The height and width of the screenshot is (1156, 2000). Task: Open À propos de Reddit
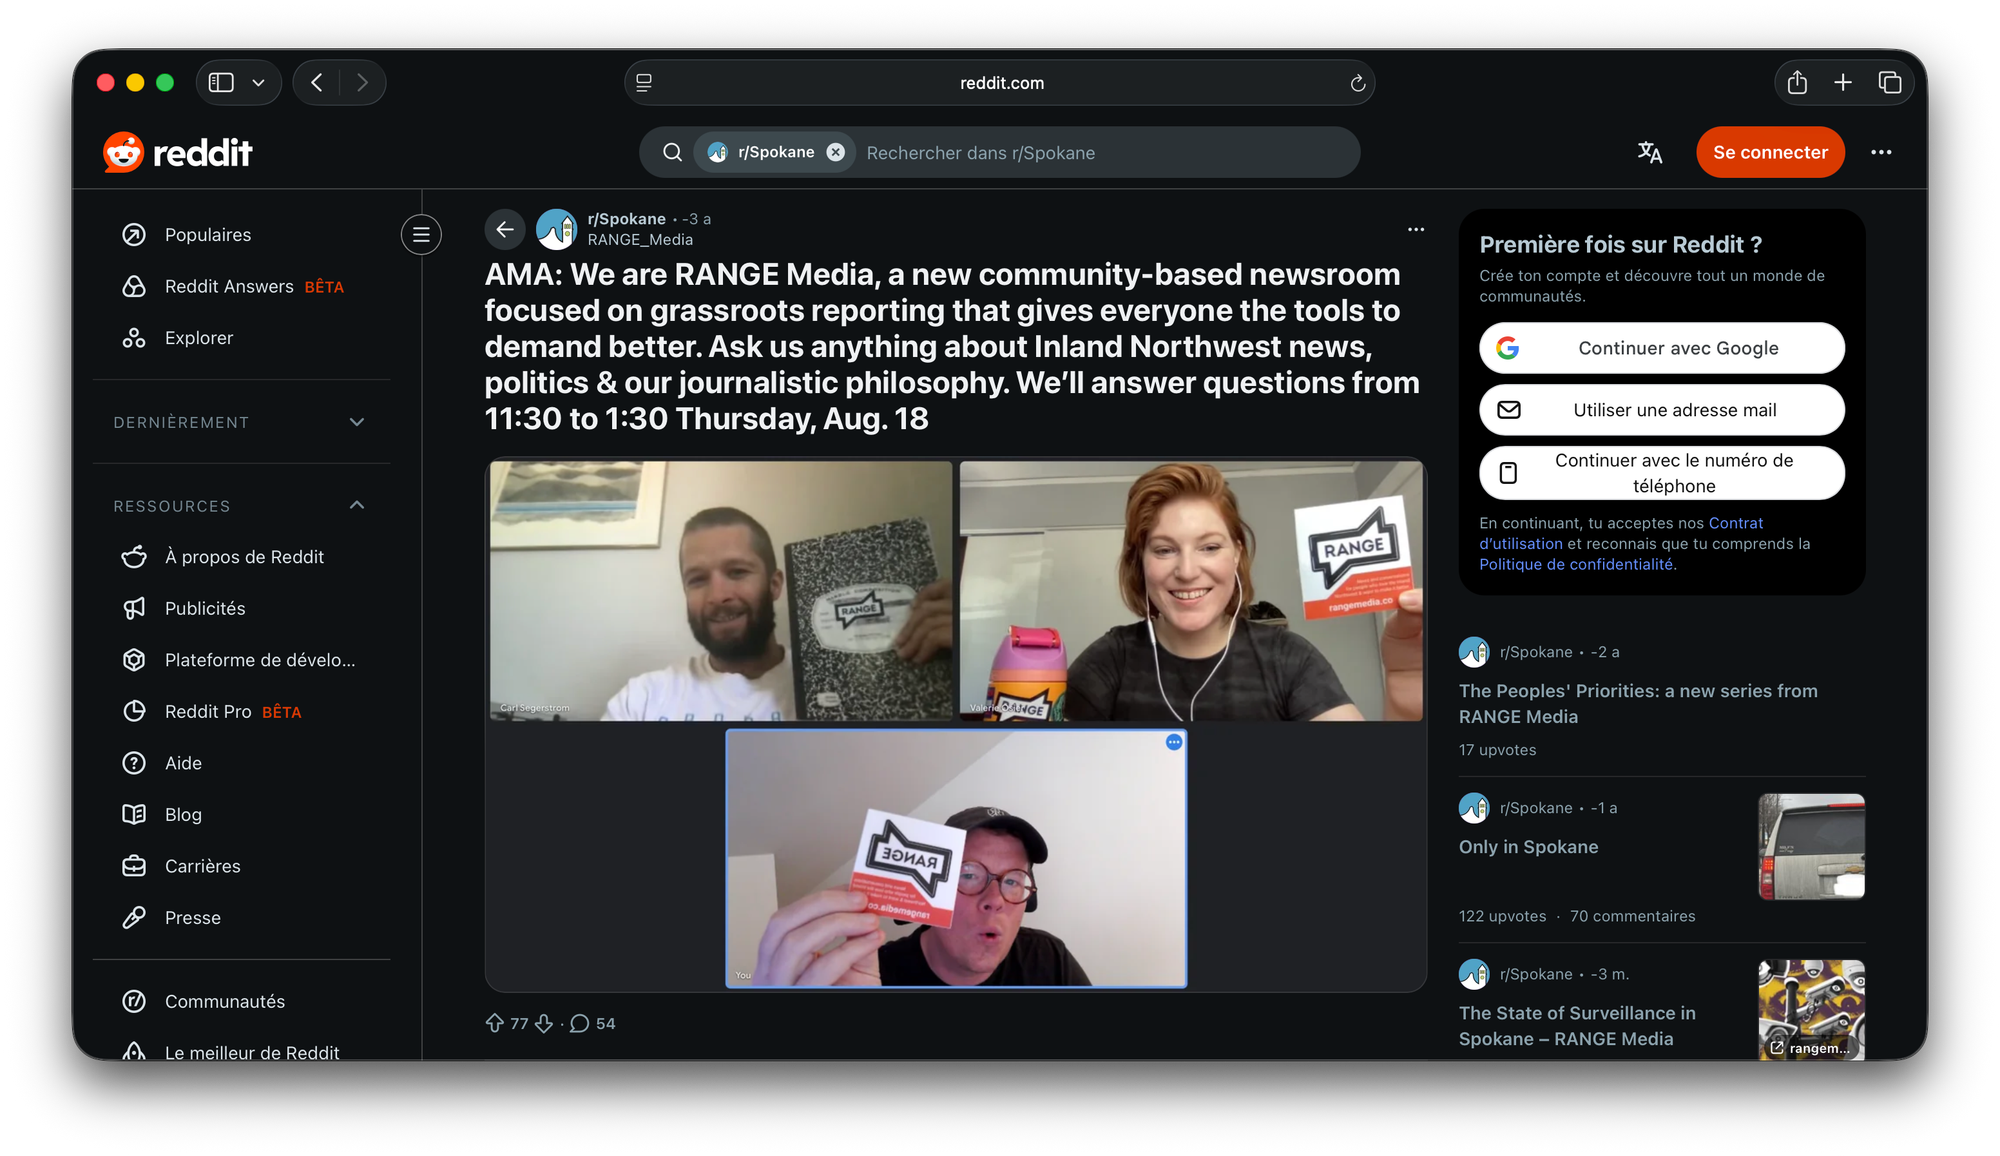(242, 556)
